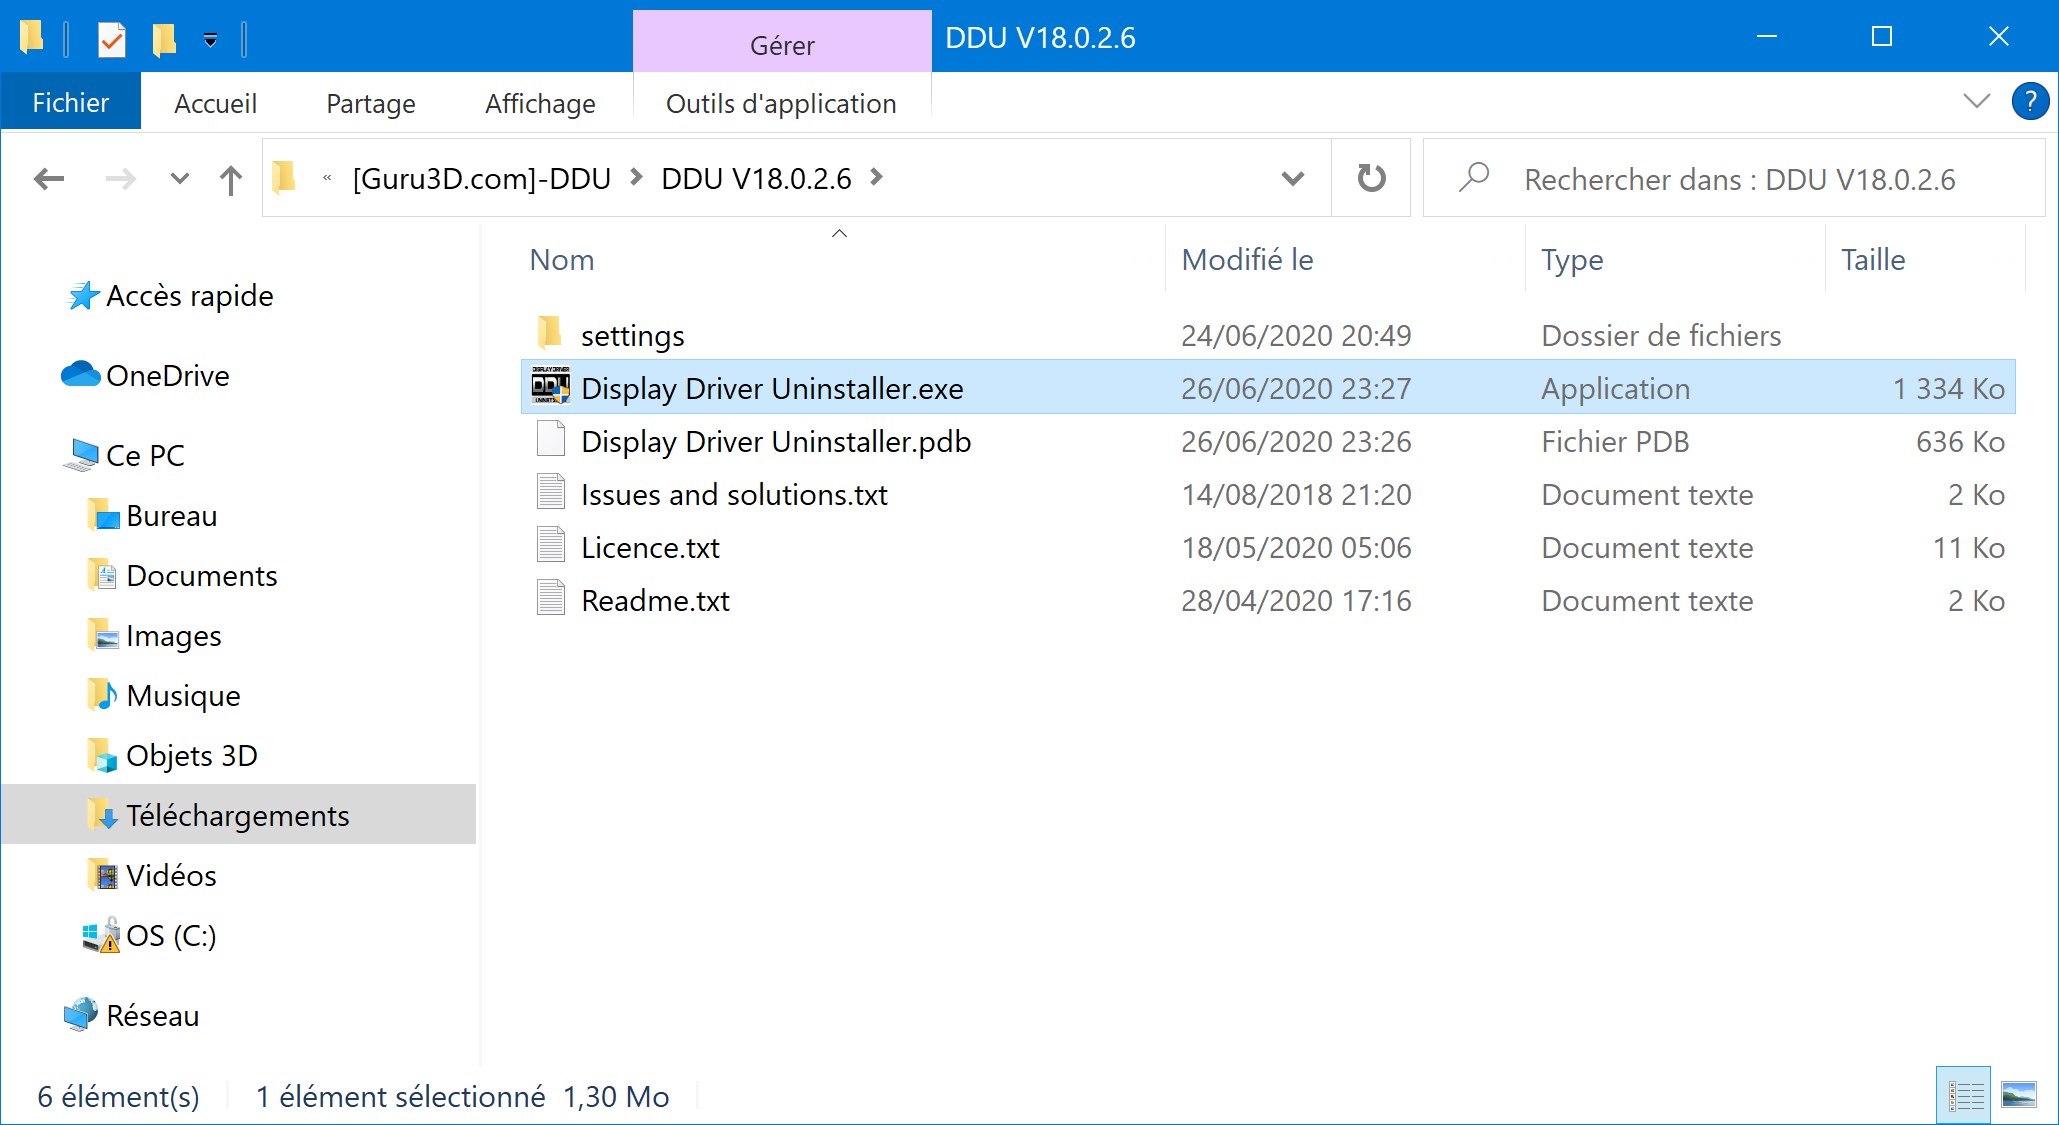Viewport: 2059px width, 1125px height.
Task: Click the [Guru3D.com]-DDU breadcrumb
Action: point(482,179)
